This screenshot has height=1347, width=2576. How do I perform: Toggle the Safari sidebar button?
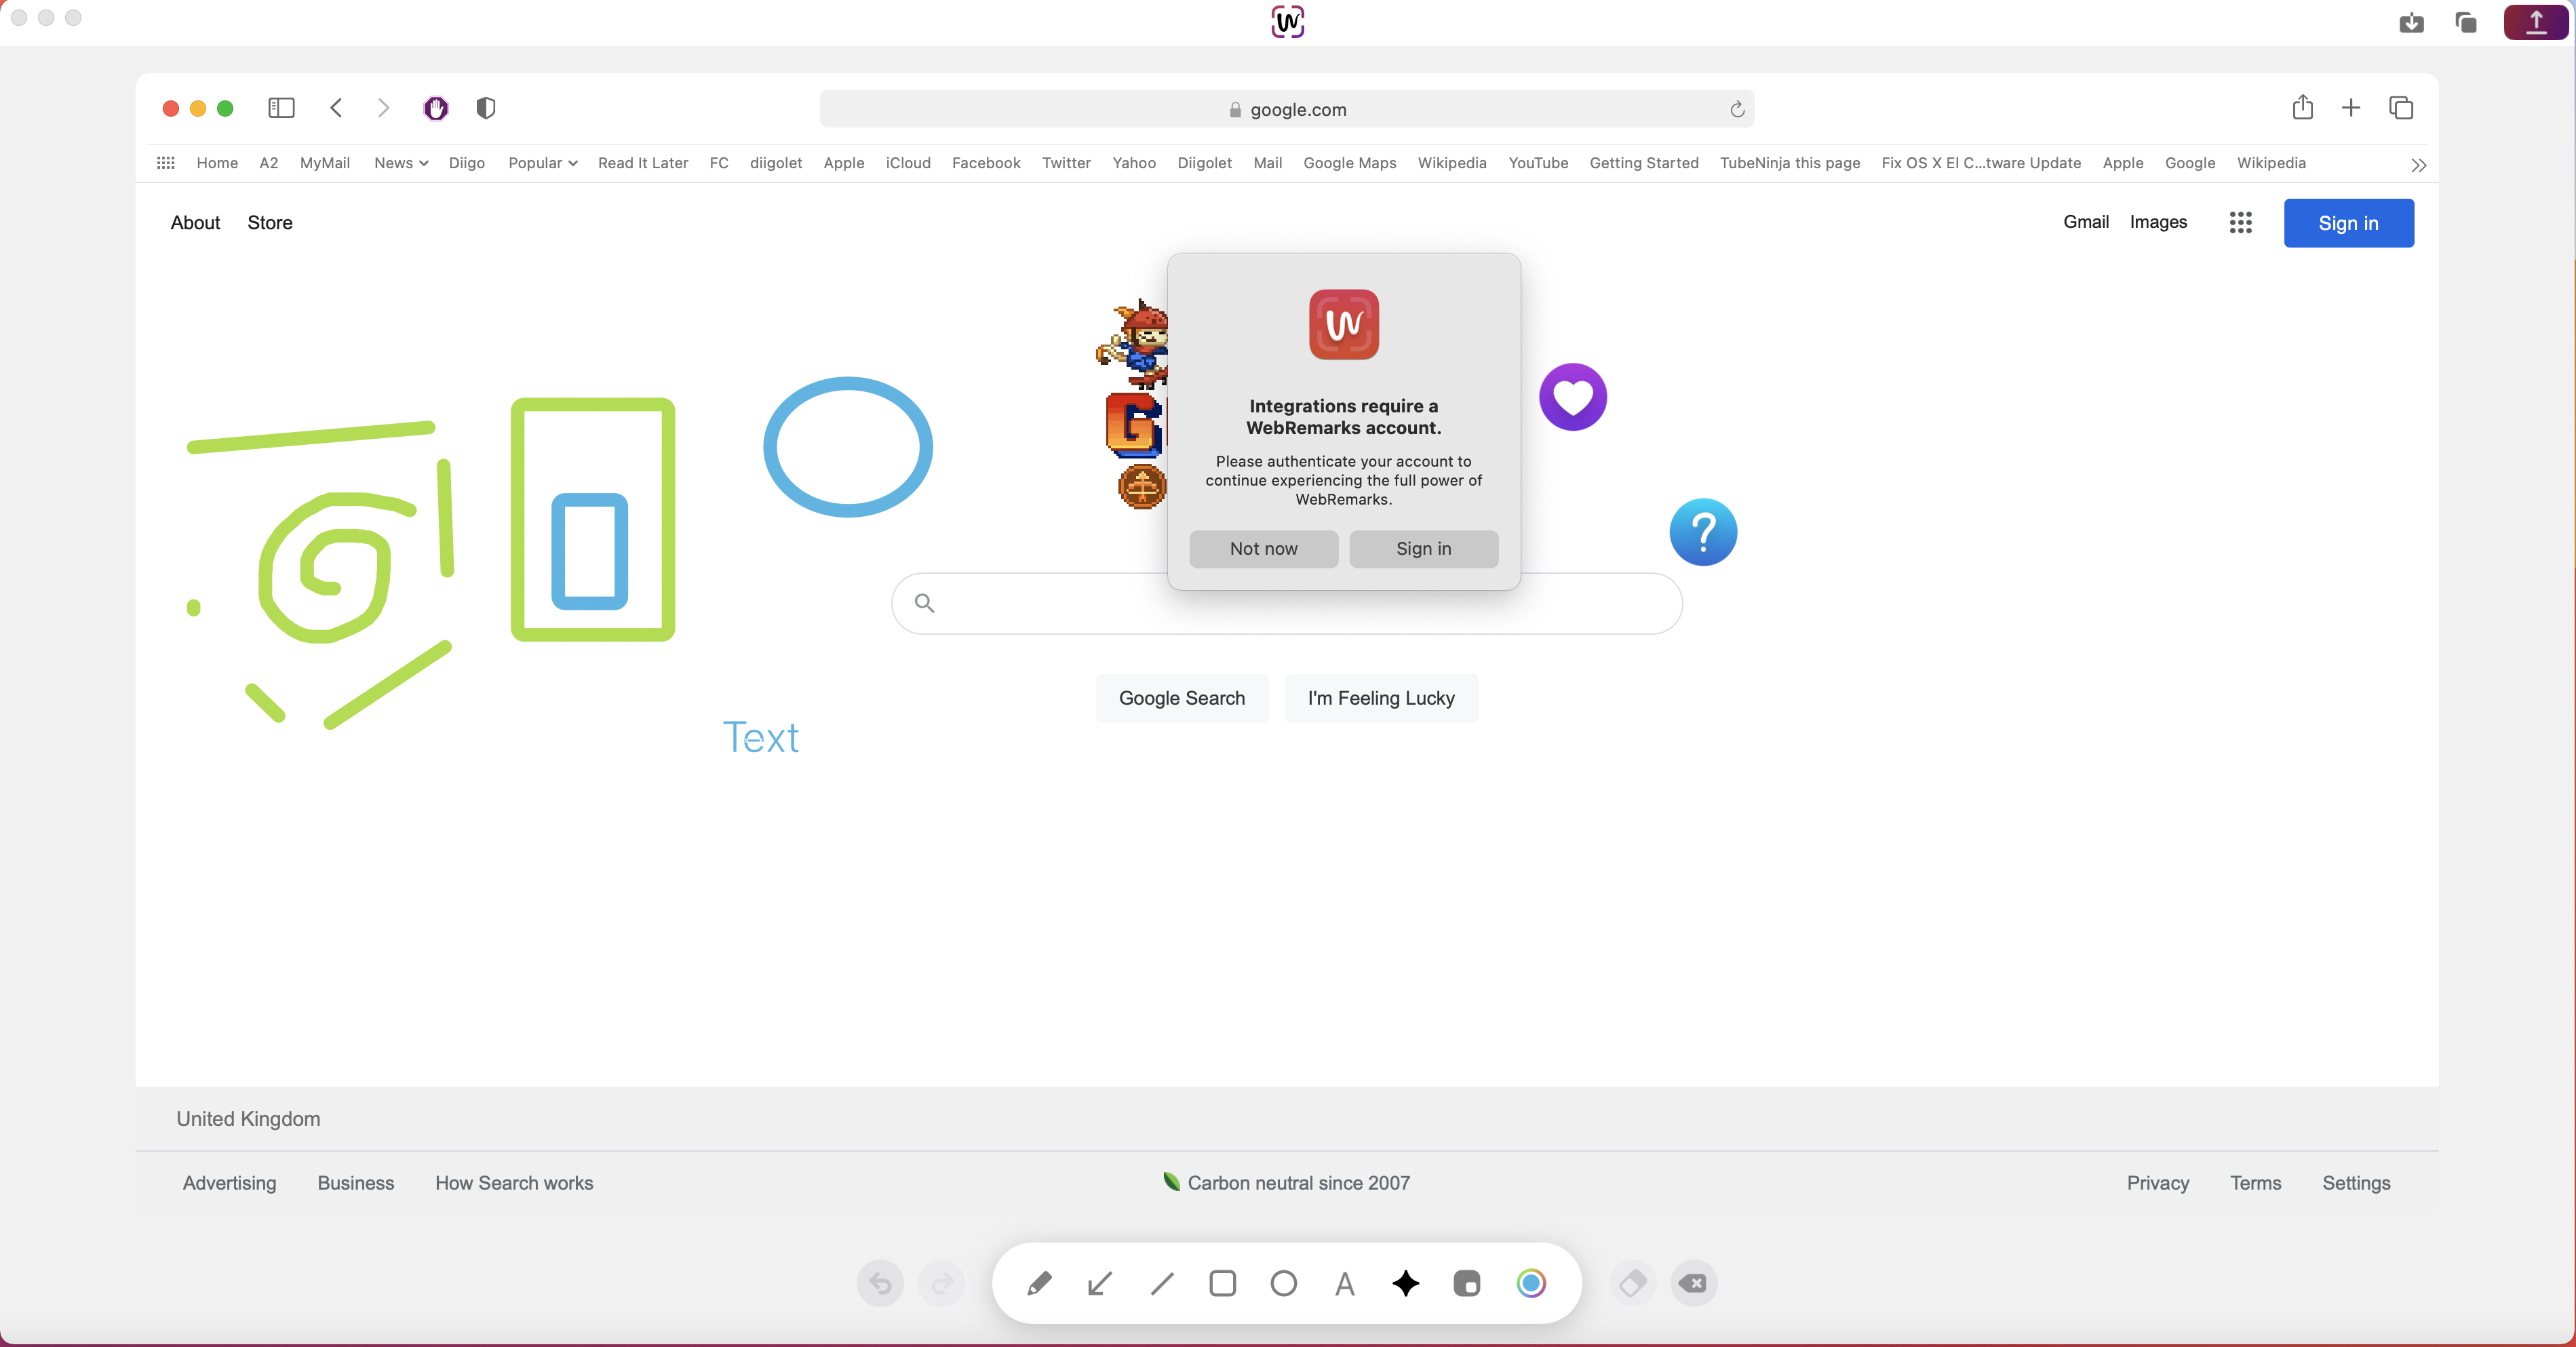281,108
